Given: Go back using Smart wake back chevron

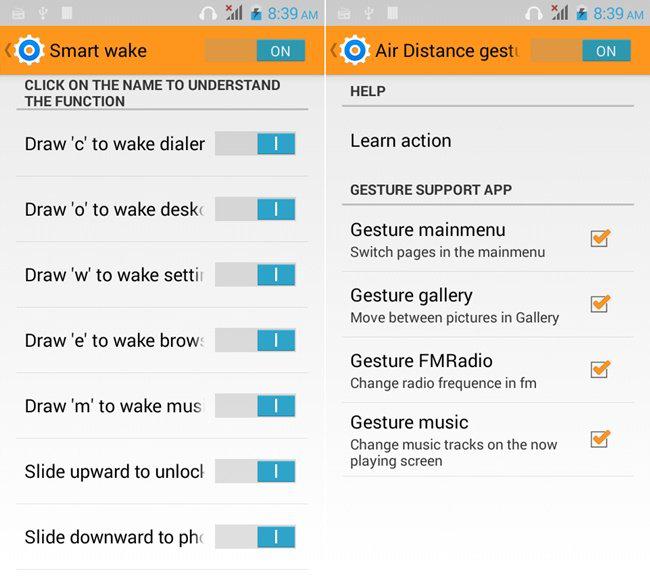Looking at the screenshot, I should click(7, 51).
